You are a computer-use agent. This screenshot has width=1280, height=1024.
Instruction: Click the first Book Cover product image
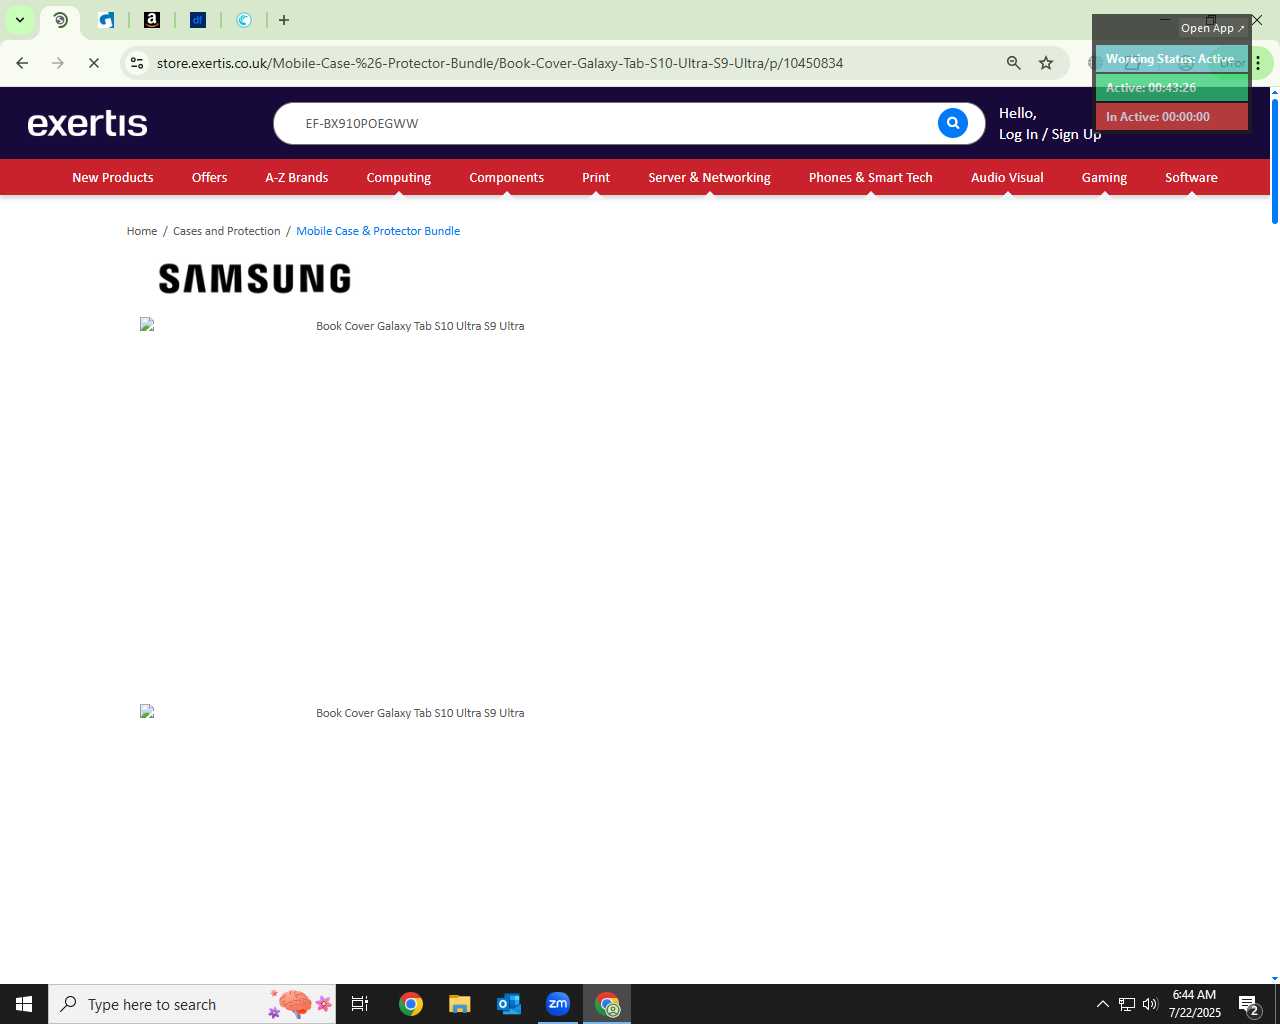[x=332, y=326]
